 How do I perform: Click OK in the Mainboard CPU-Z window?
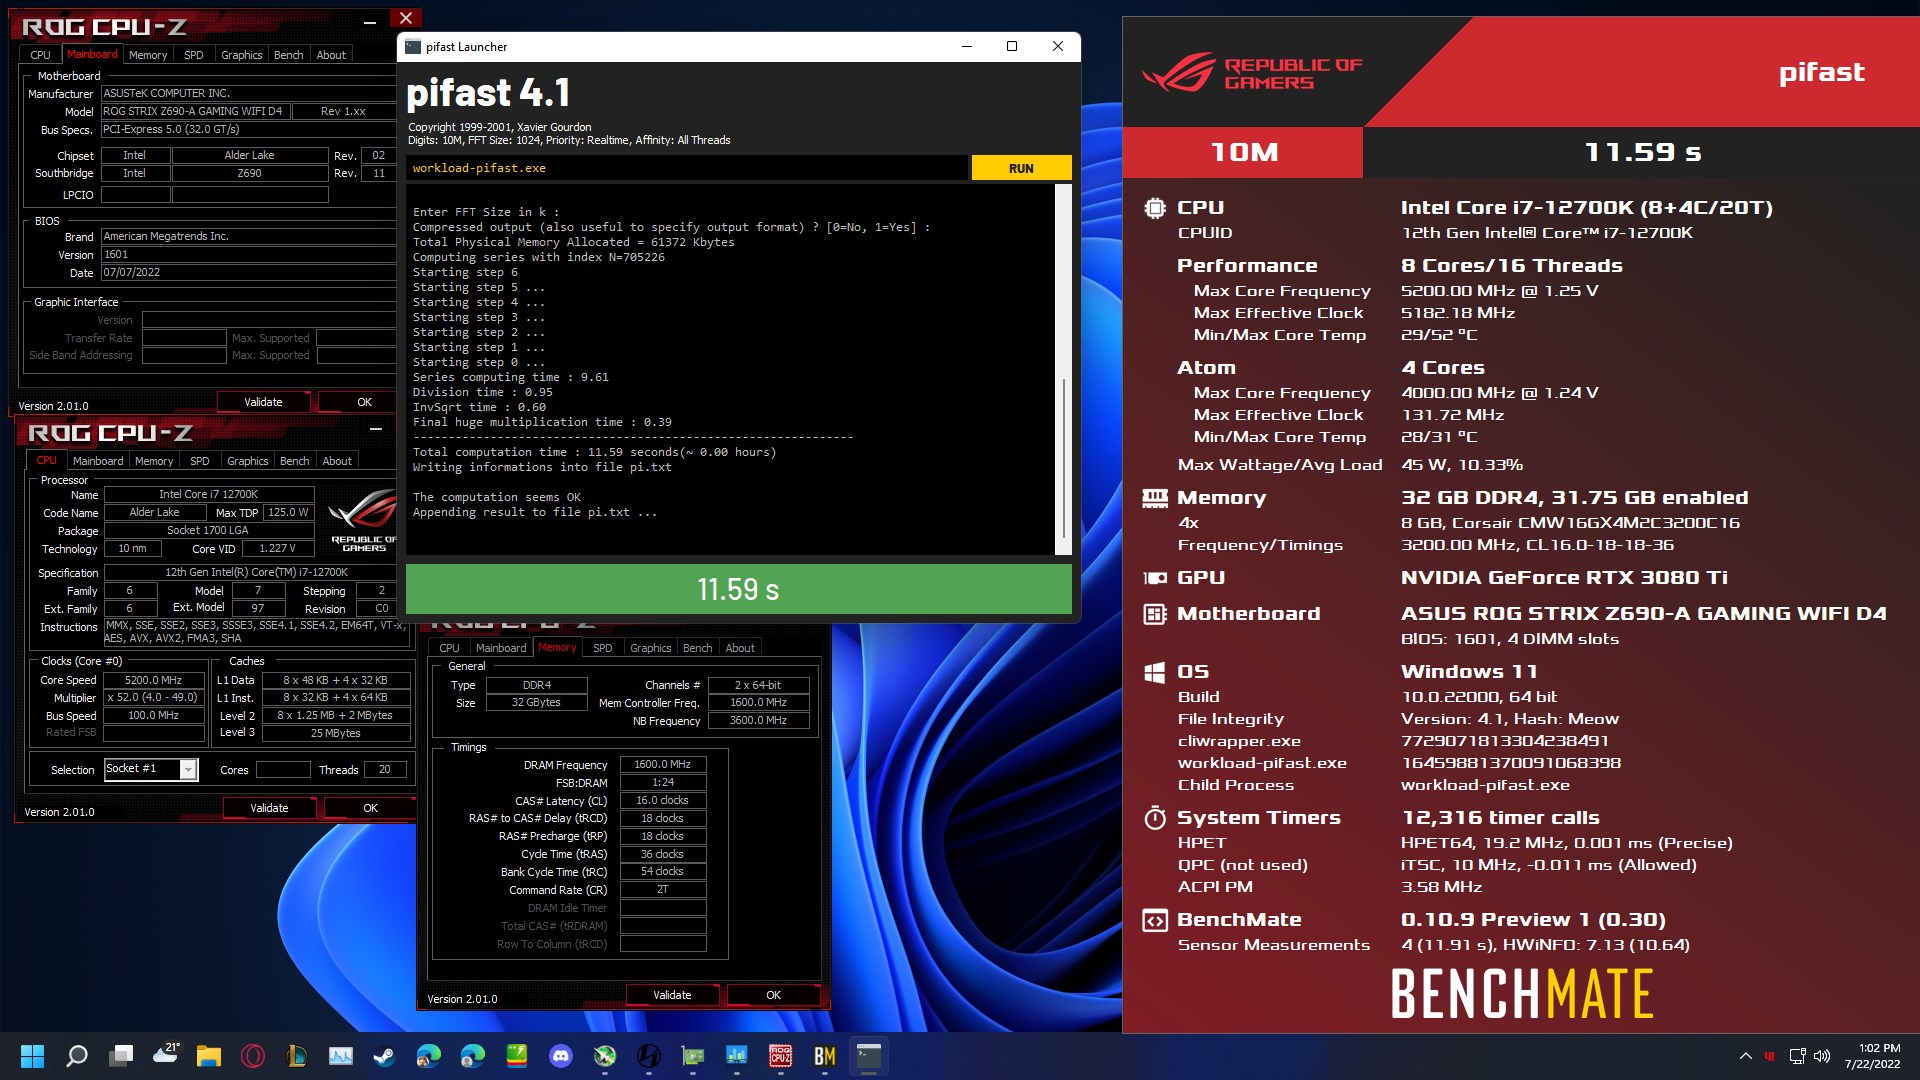(365, 402)
